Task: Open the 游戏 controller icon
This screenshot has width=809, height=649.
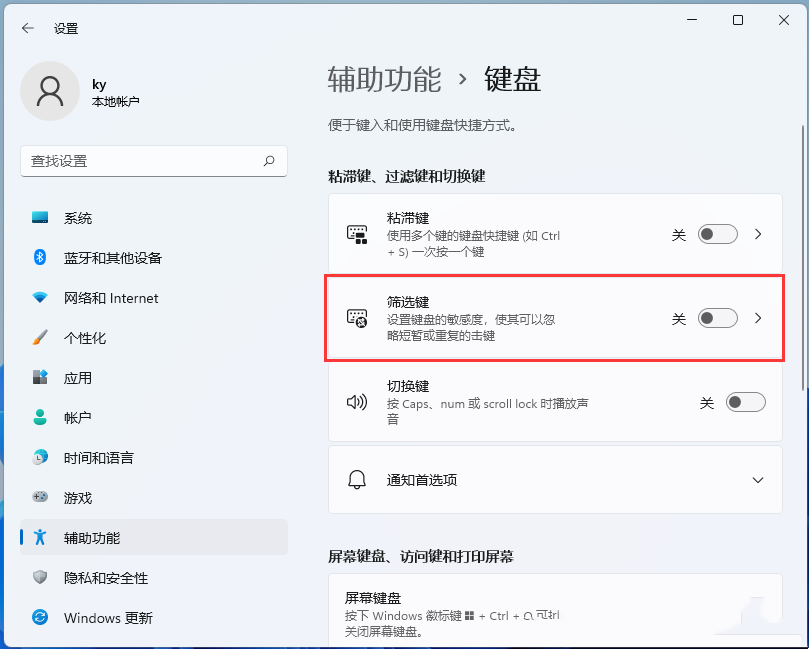Action: pyautogui.click(x=40, y=497)
